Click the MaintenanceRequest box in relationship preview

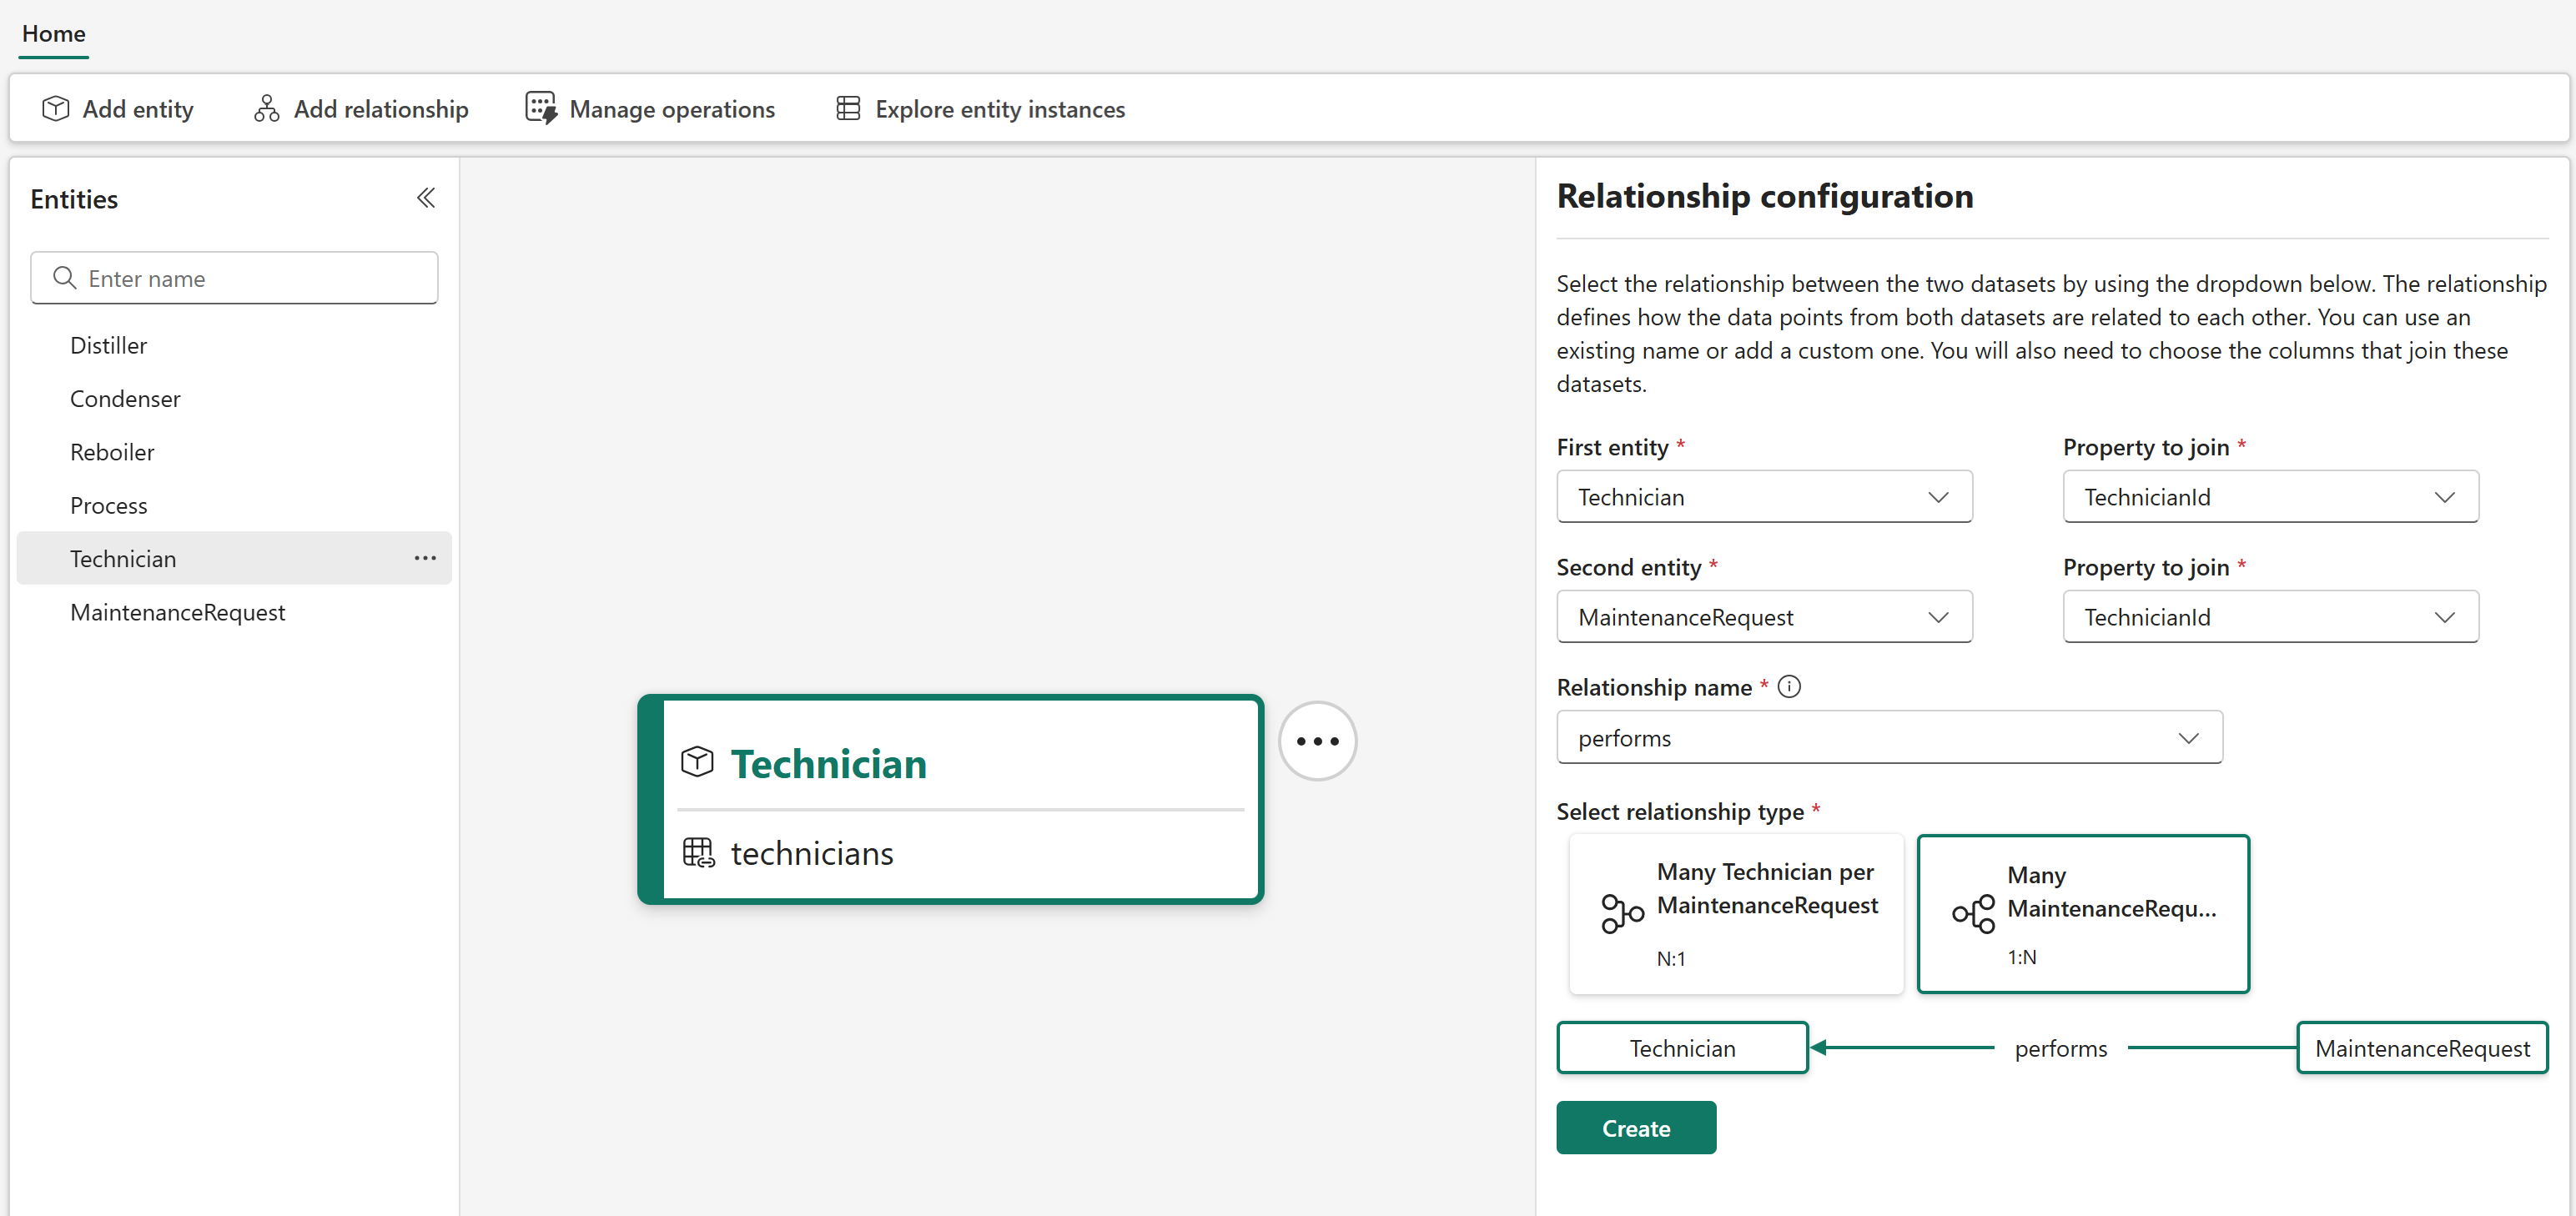click(2422, 1048)
